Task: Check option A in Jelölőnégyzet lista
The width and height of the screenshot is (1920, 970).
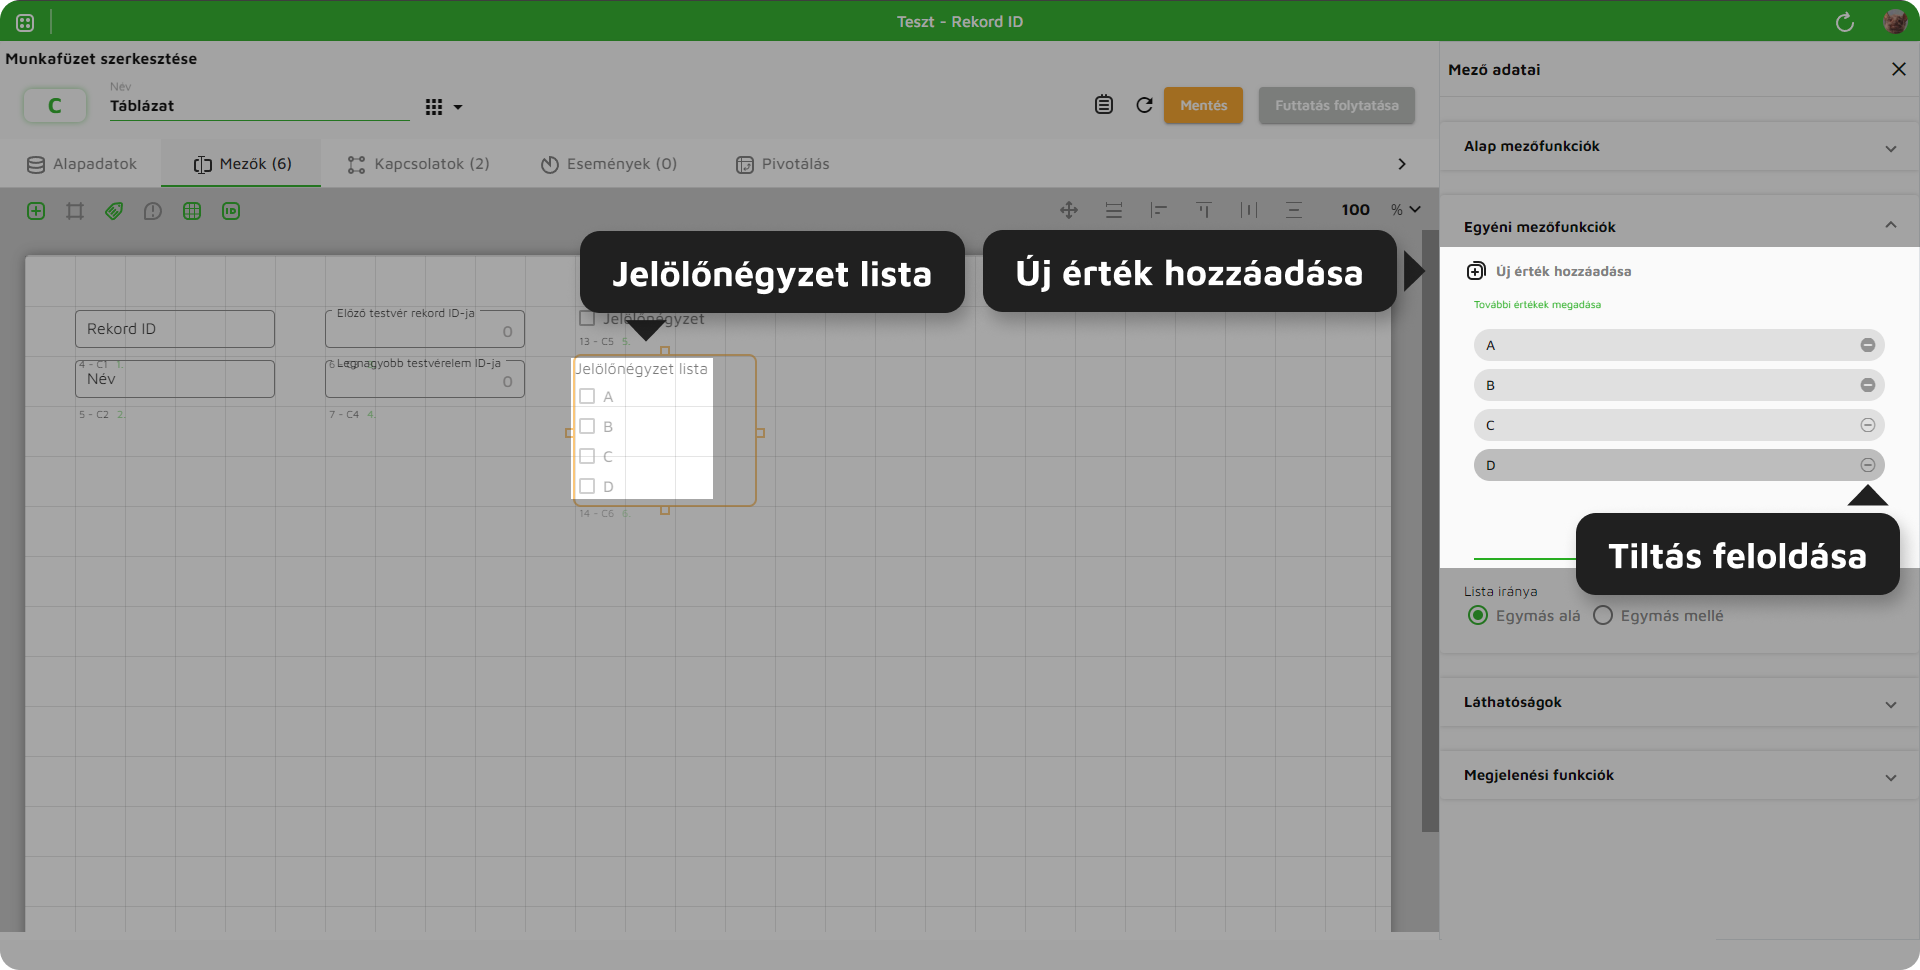Action: coord(587,397)
